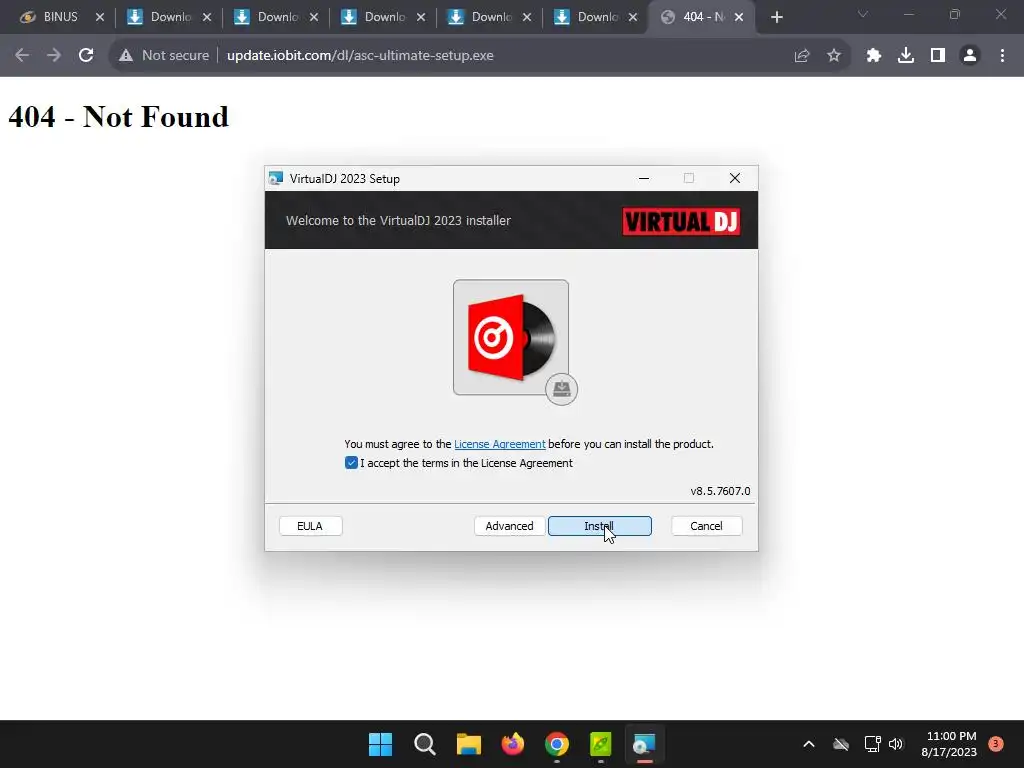Click the 404 - Not Found heading
Image resolution: width=1024 pixels, height=768 pixels.
click(118, 117)
